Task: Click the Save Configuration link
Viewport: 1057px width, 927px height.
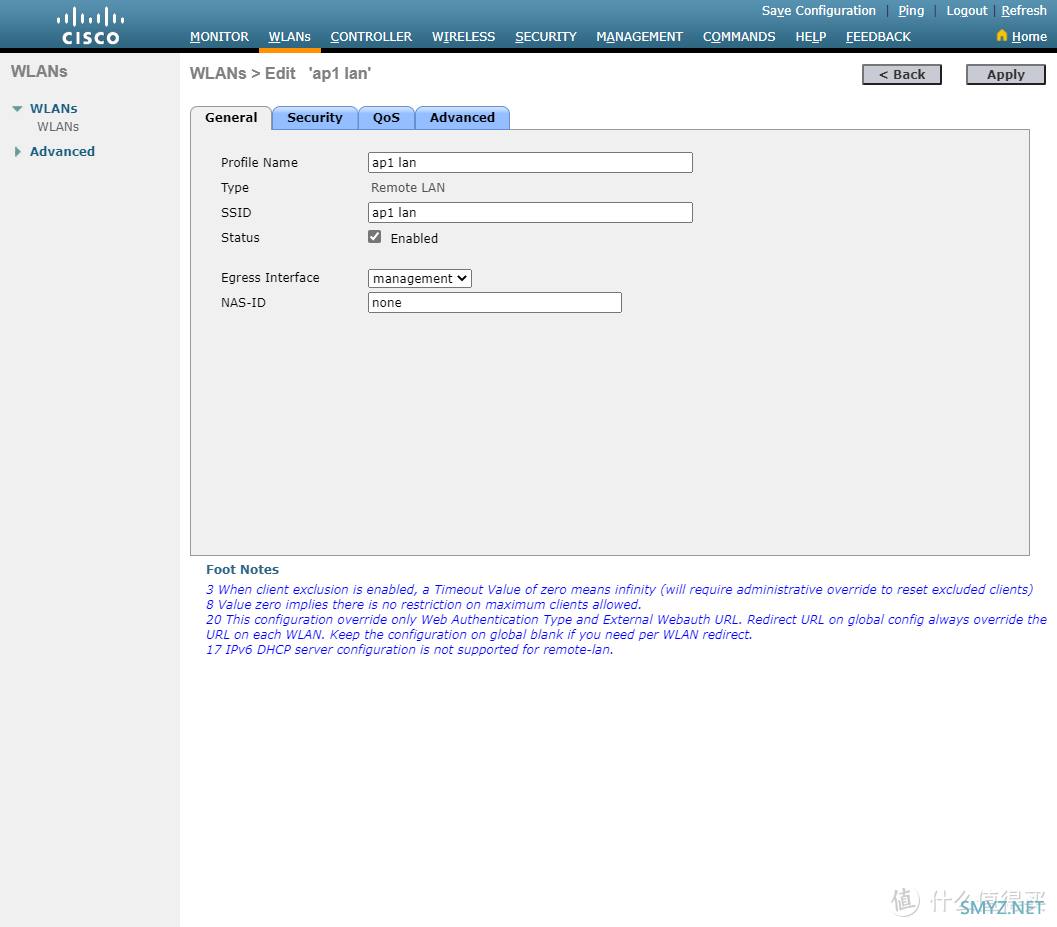Action: pyautogui.click(x=818, y=10)
